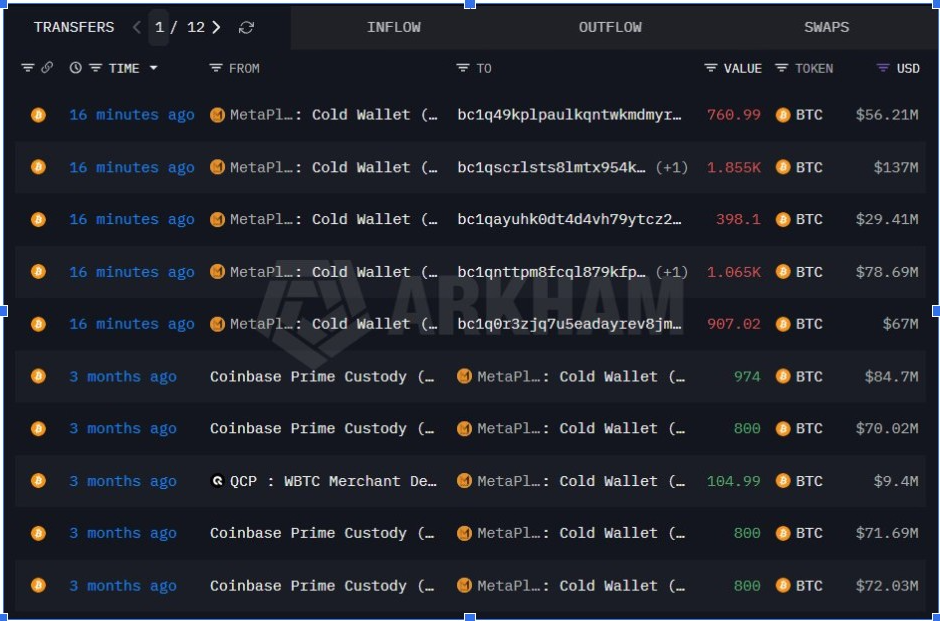Screen dimensions: 940x621
Task: Expand (+1) next to bc1qnttpm8fcql879kfp
Action: 671,272
